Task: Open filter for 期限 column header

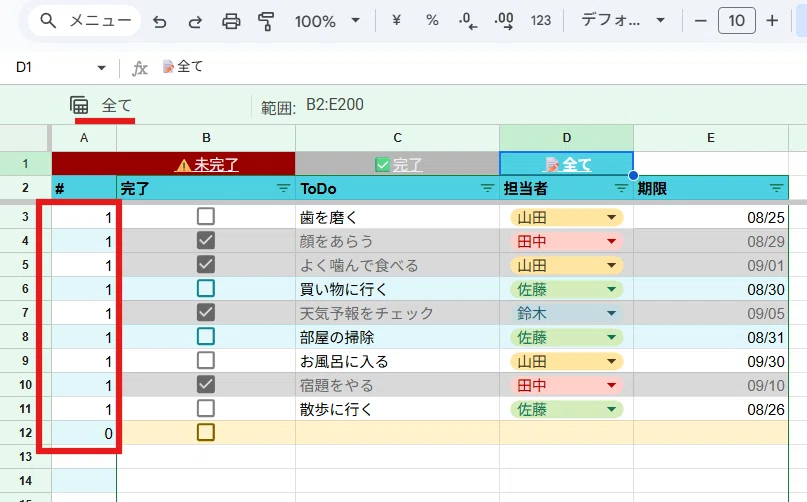Action: click(x=776, y=188)
